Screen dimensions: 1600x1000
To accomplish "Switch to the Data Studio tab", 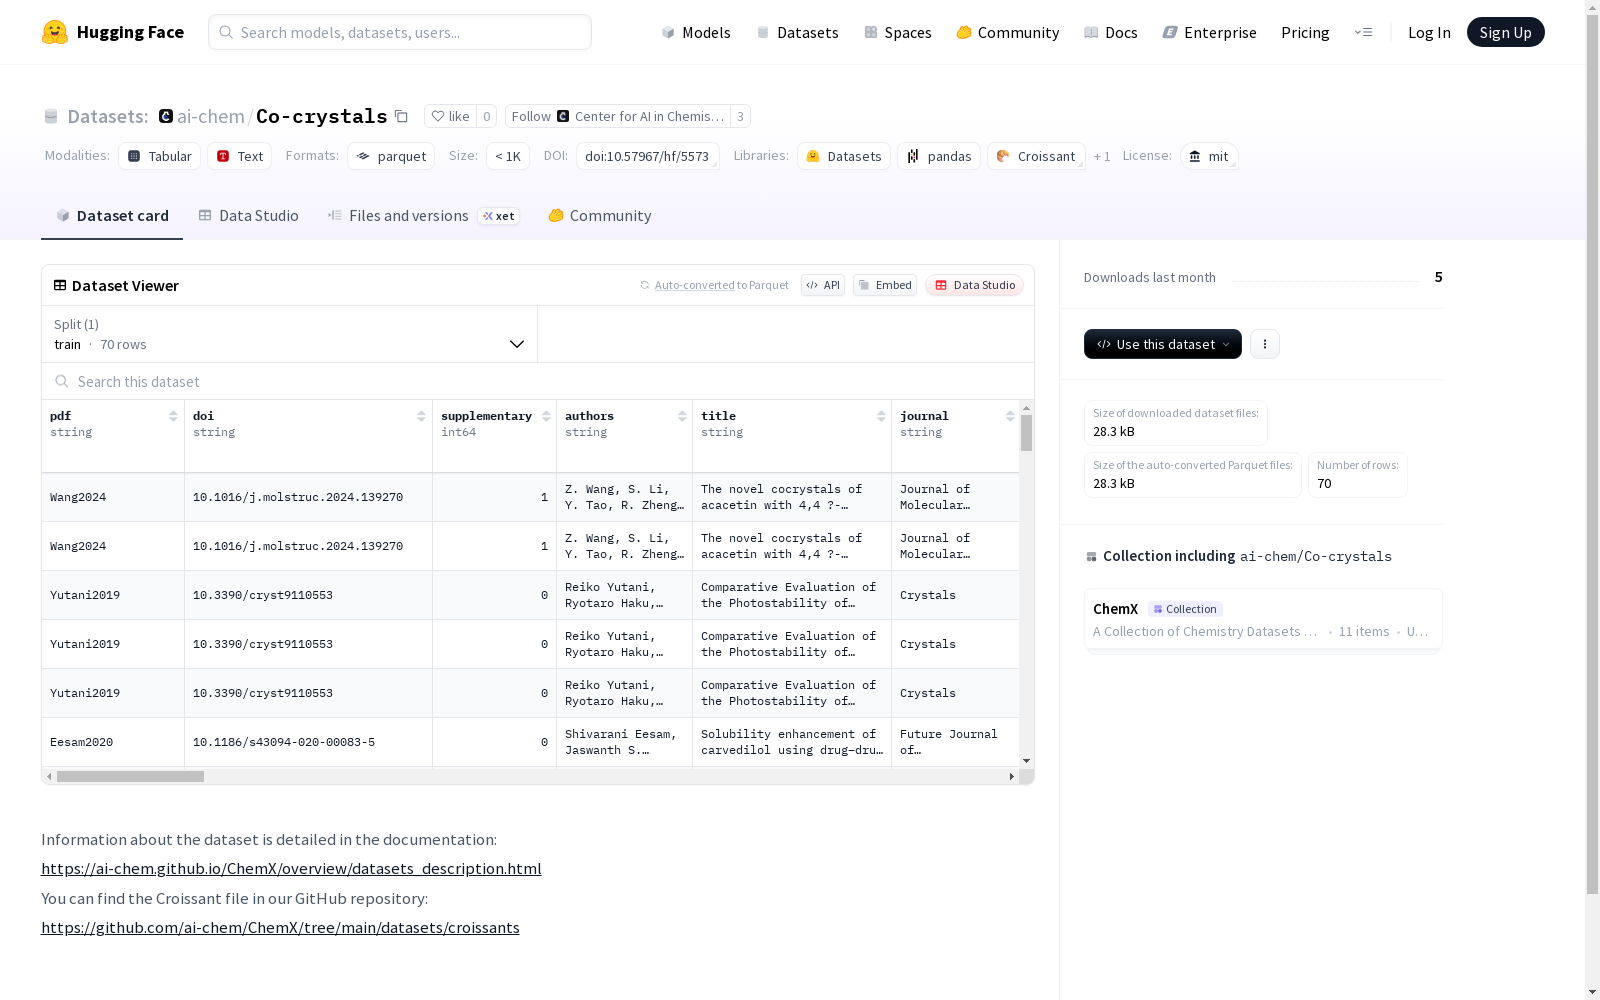I will point(248,215).
